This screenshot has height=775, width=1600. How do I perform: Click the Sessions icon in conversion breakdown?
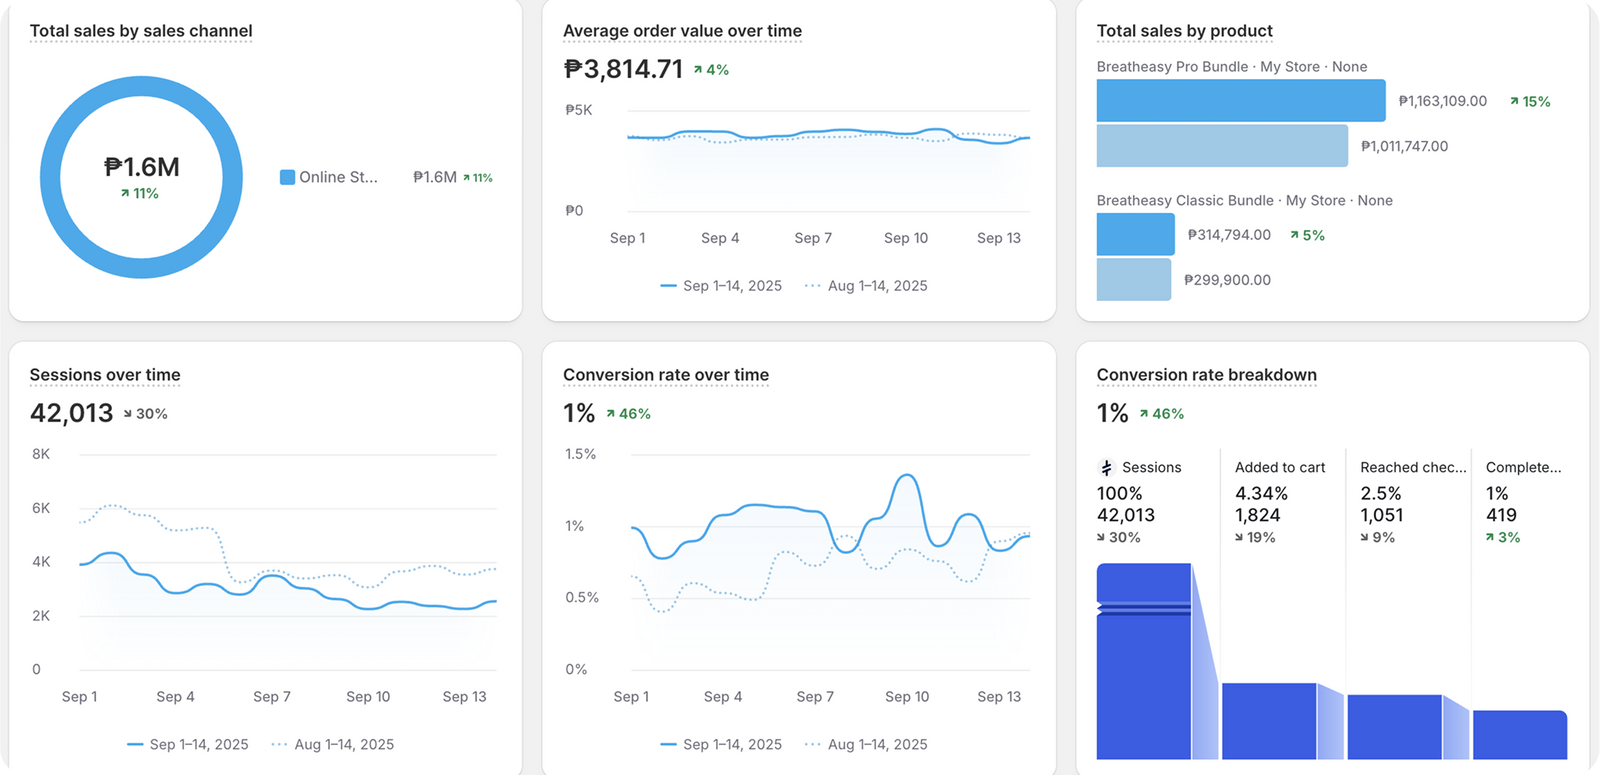pyautogui.click(x=1106, y=468)
